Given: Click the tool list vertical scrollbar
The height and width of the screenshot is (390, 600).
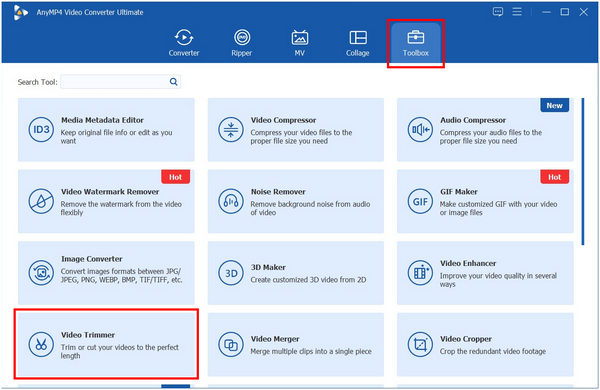Looking at the screenshot, I should click(583, 171).
